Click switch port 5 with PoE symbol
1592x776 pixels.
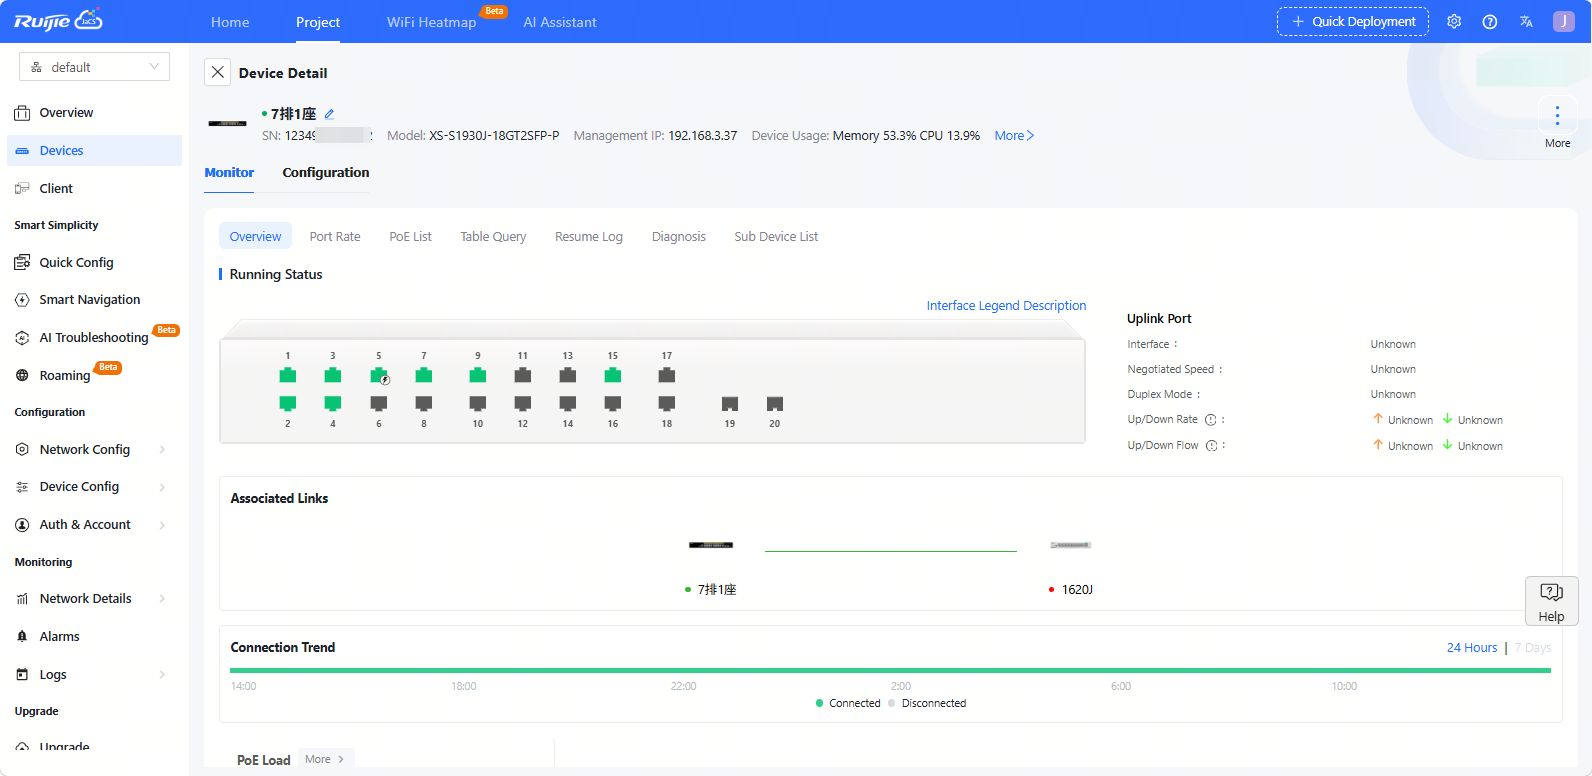pos(379,376)
